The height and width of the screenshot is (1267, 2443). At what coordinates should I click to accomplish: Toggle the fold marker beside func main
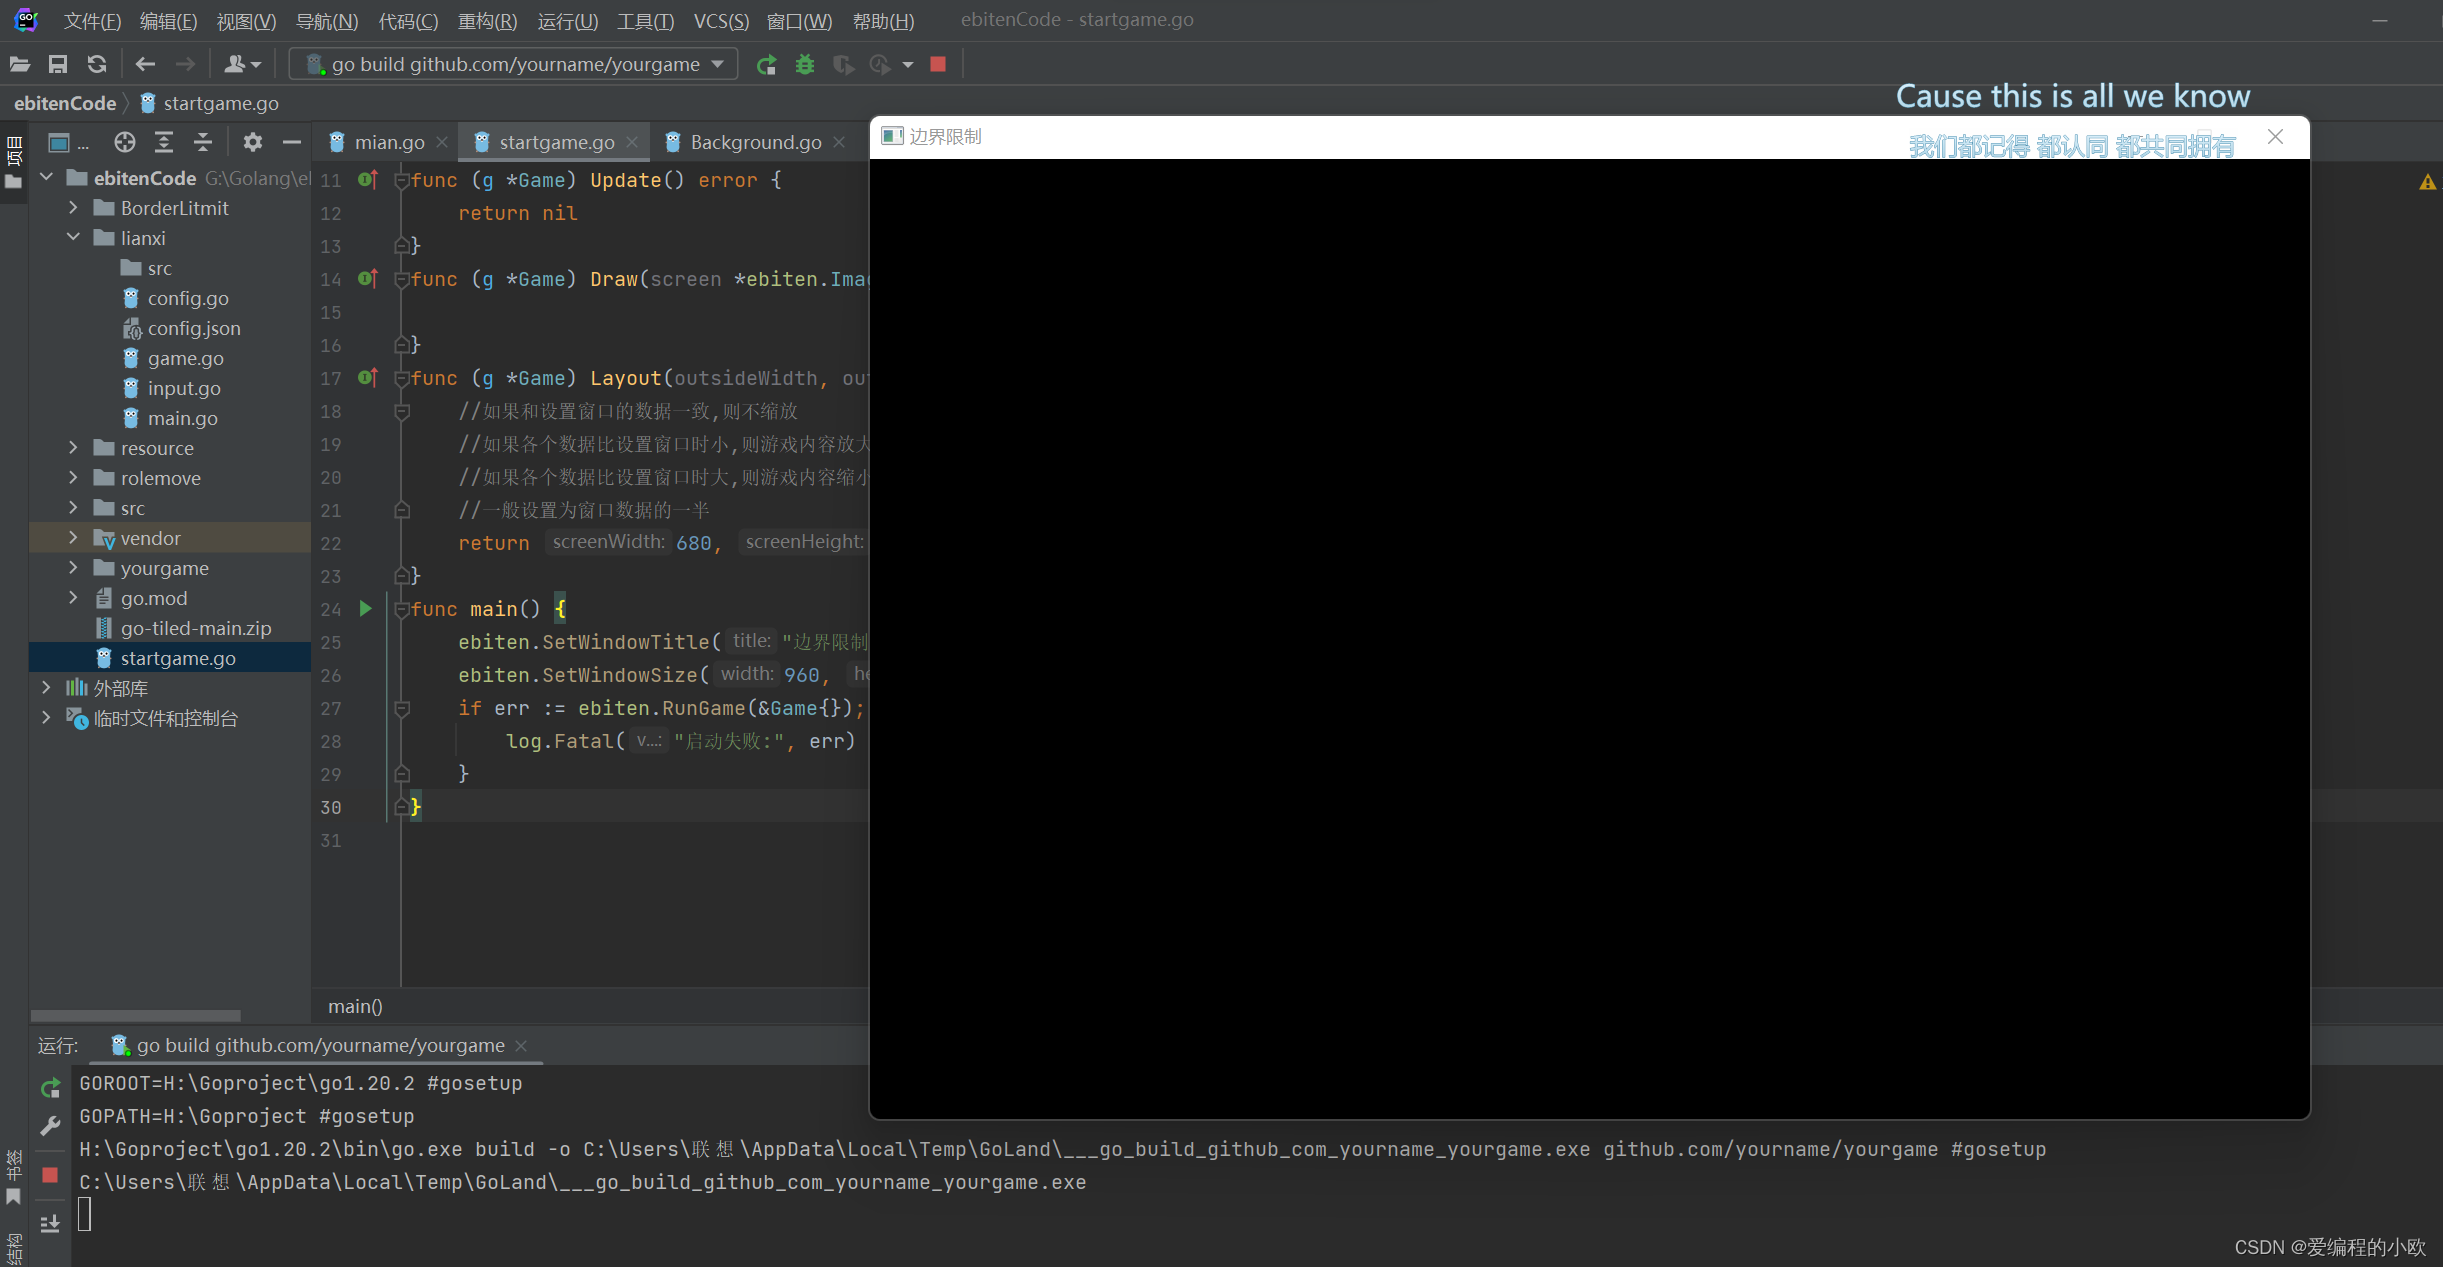[x=402, y=609]
